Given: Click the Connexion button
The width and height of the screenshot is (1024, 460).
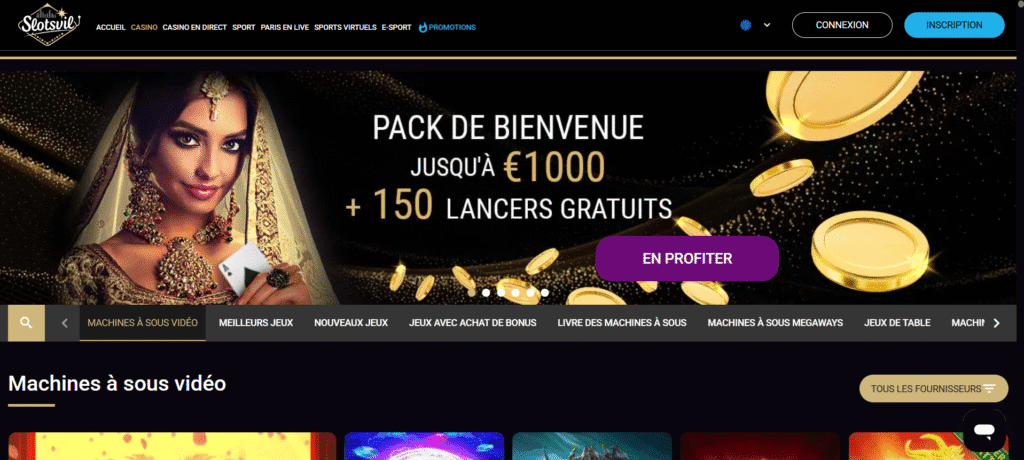Looking at the screenshot, I should coord(842,25).
